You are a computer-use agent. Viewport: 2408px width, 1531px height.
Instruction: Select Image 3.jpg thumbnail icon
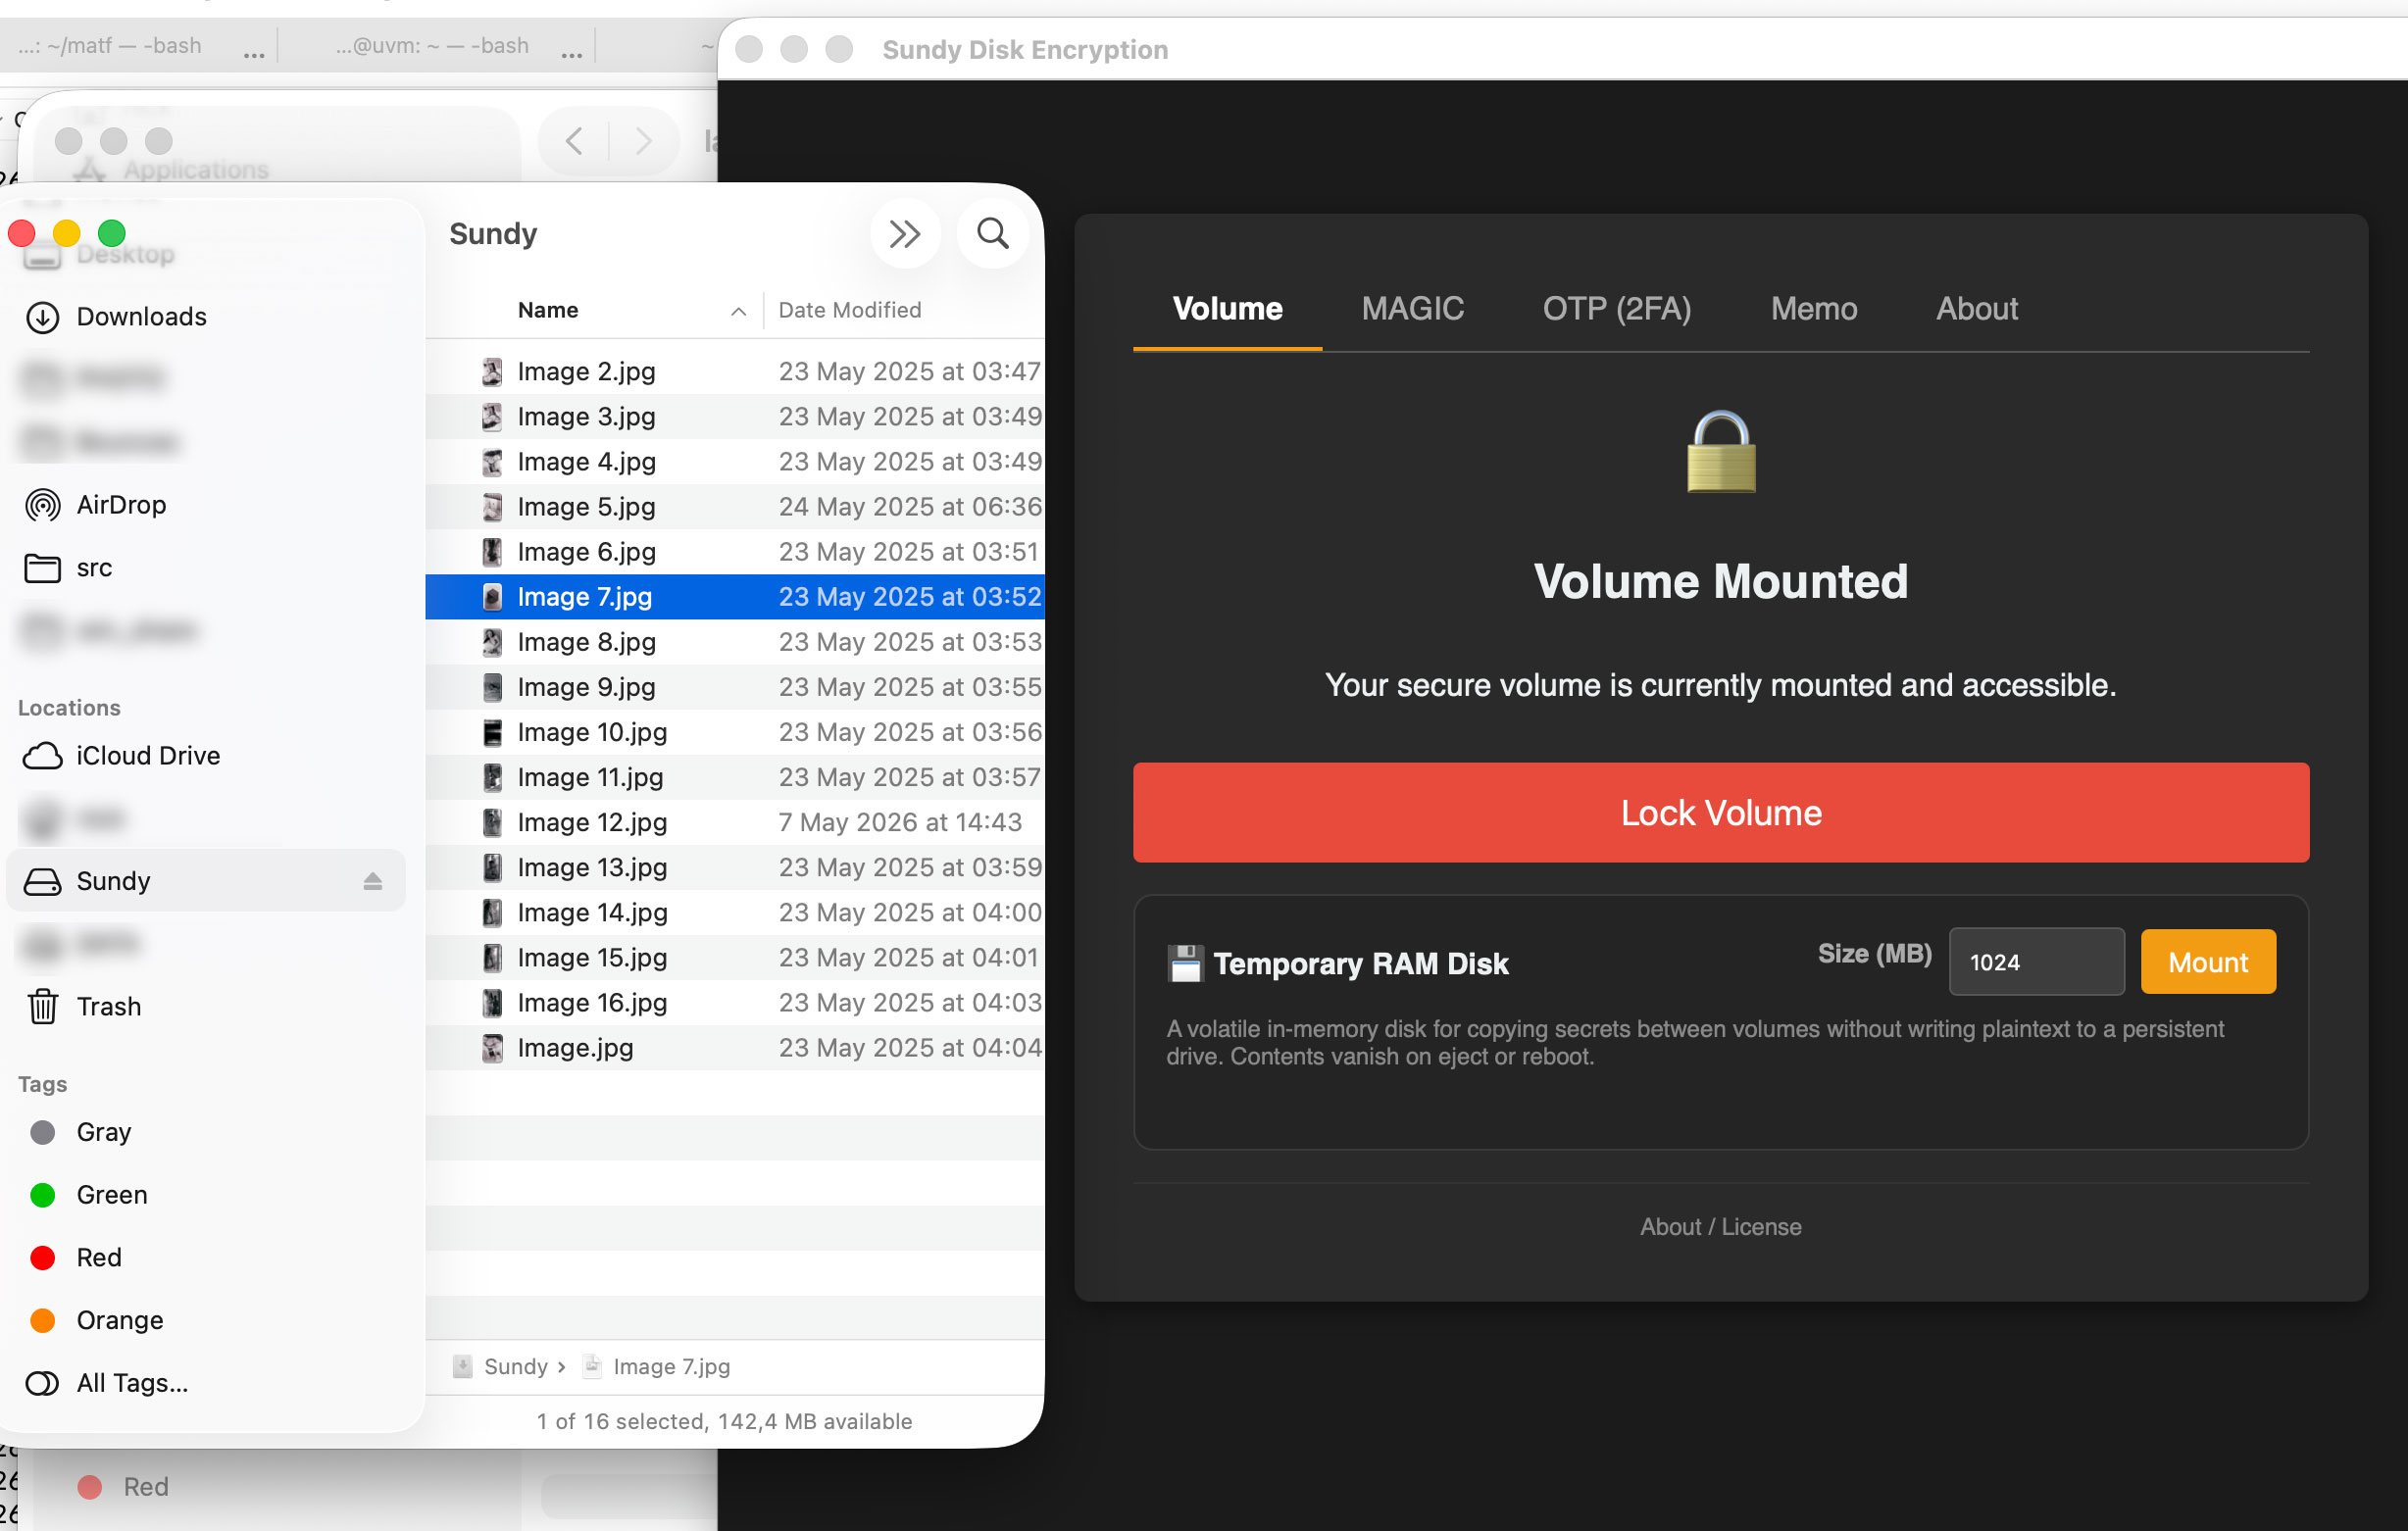492,417
